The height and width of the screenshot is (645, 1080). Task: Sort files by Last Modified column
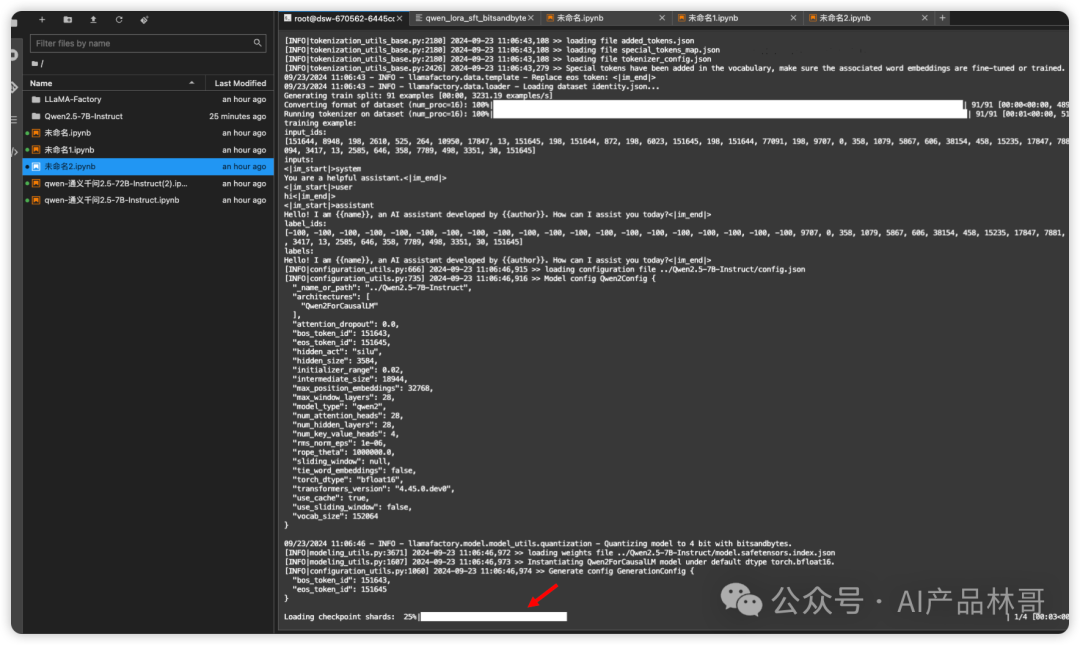pos(240,83)
